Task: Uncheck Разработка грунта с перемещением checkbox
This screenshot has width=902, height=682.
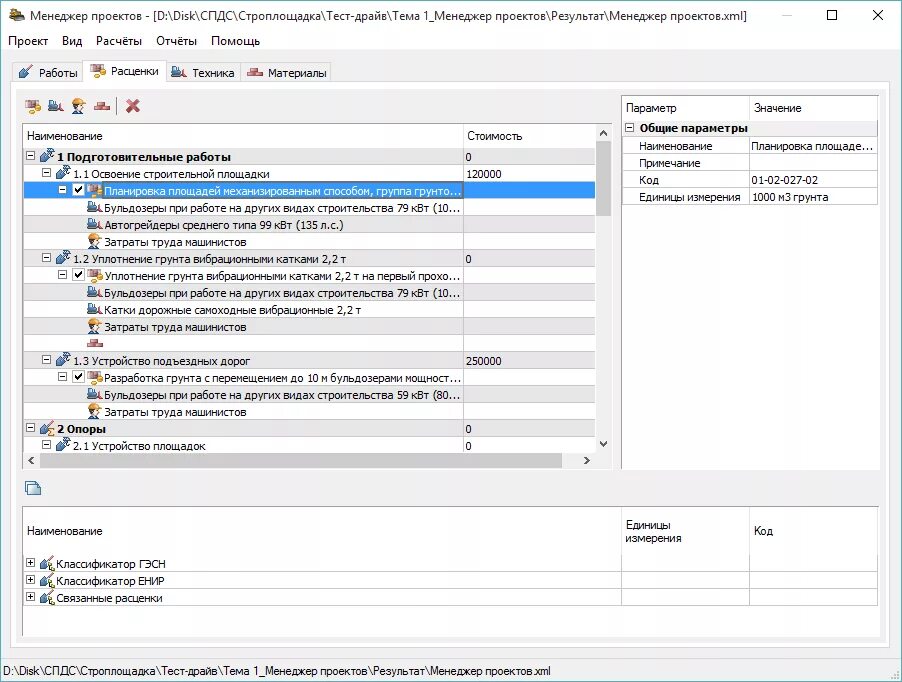Action: 78,377
